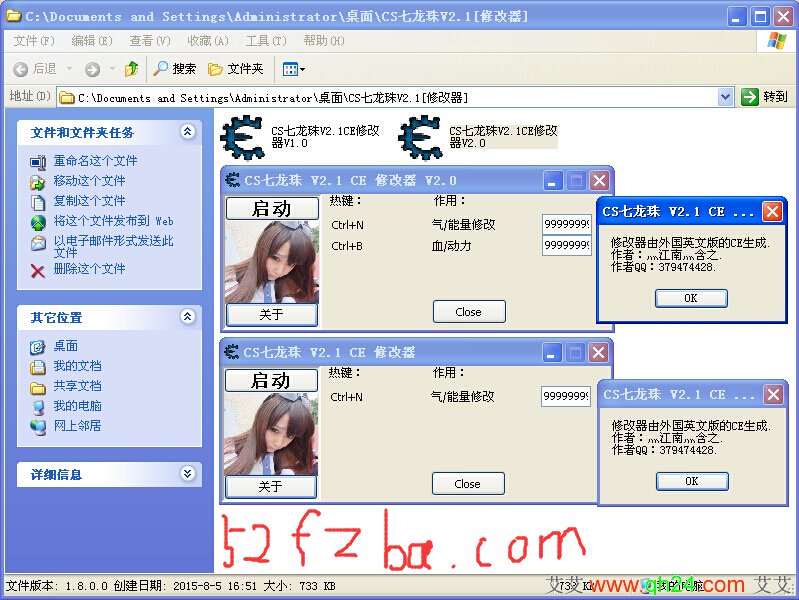
Task: Click the Ctrl+B 血/动力 value field
Action: coord(566,246)
